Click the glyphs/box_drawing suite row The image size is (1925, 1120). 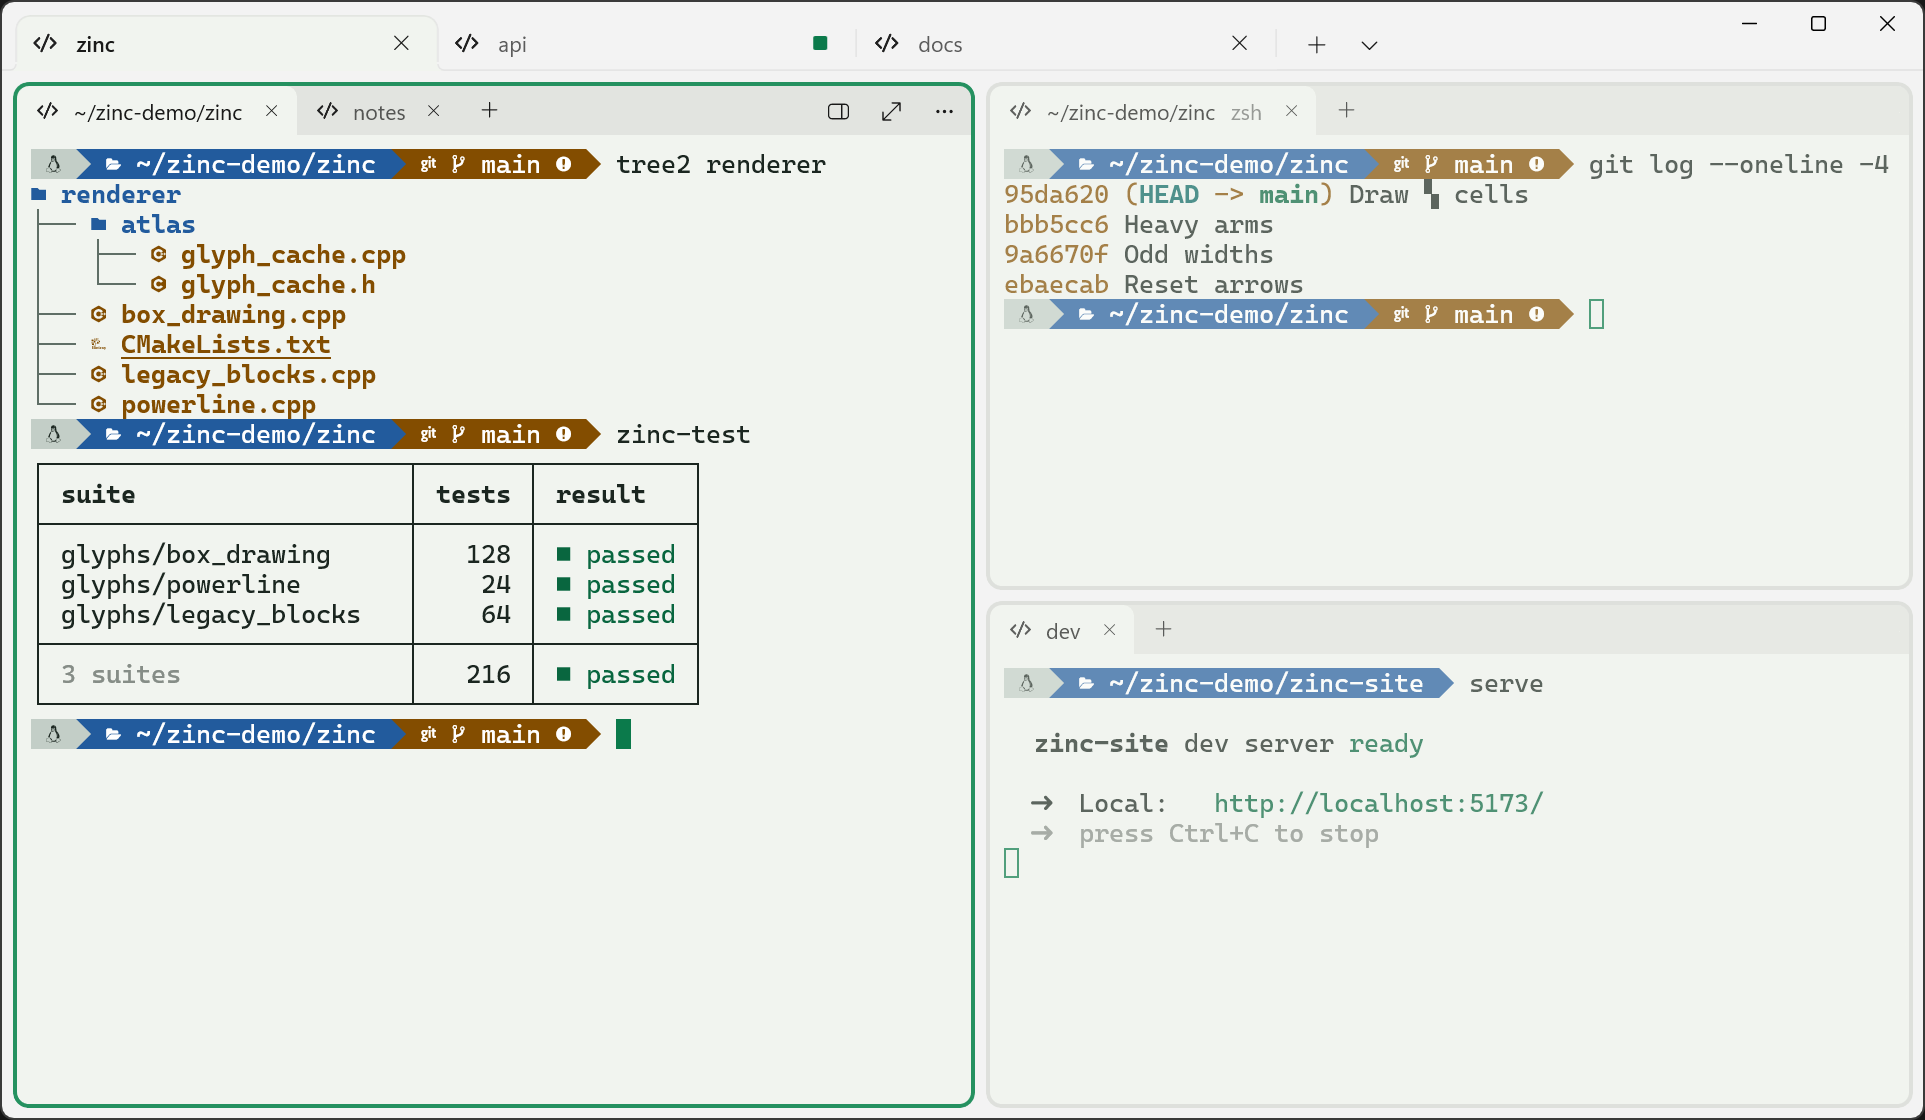click(368, 555)
